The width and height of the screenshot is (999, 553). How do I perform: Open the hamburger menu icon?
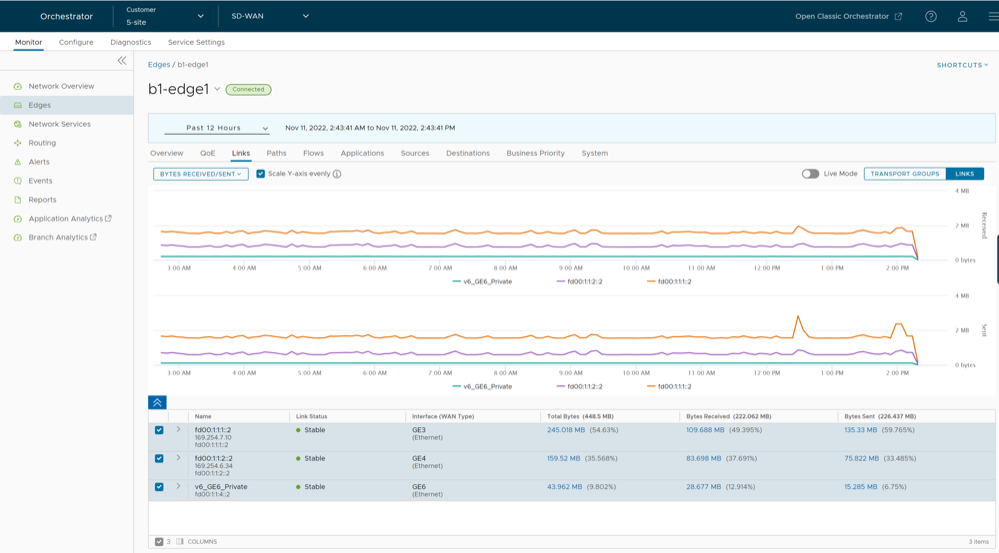tap(992, 17)
